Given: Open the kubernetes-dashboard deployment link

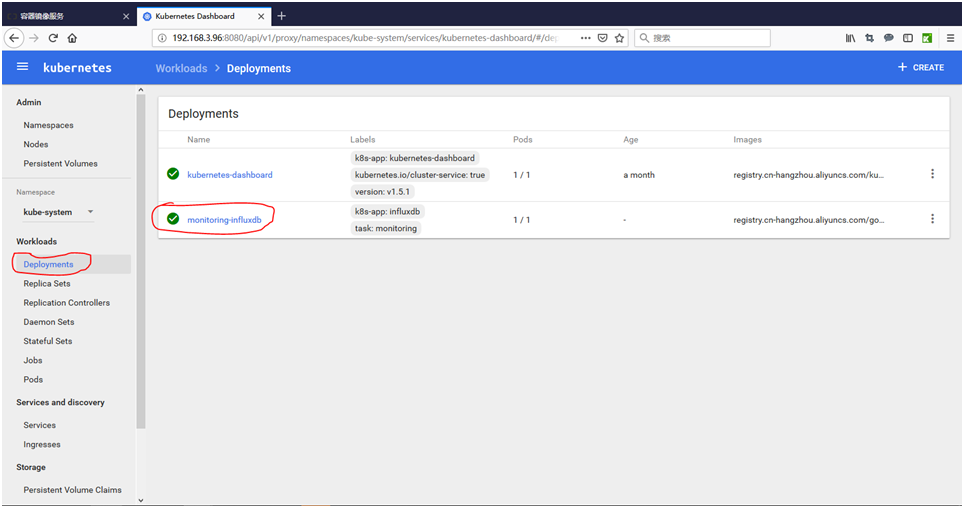Looking at the screenshot, I should (230, 175).
